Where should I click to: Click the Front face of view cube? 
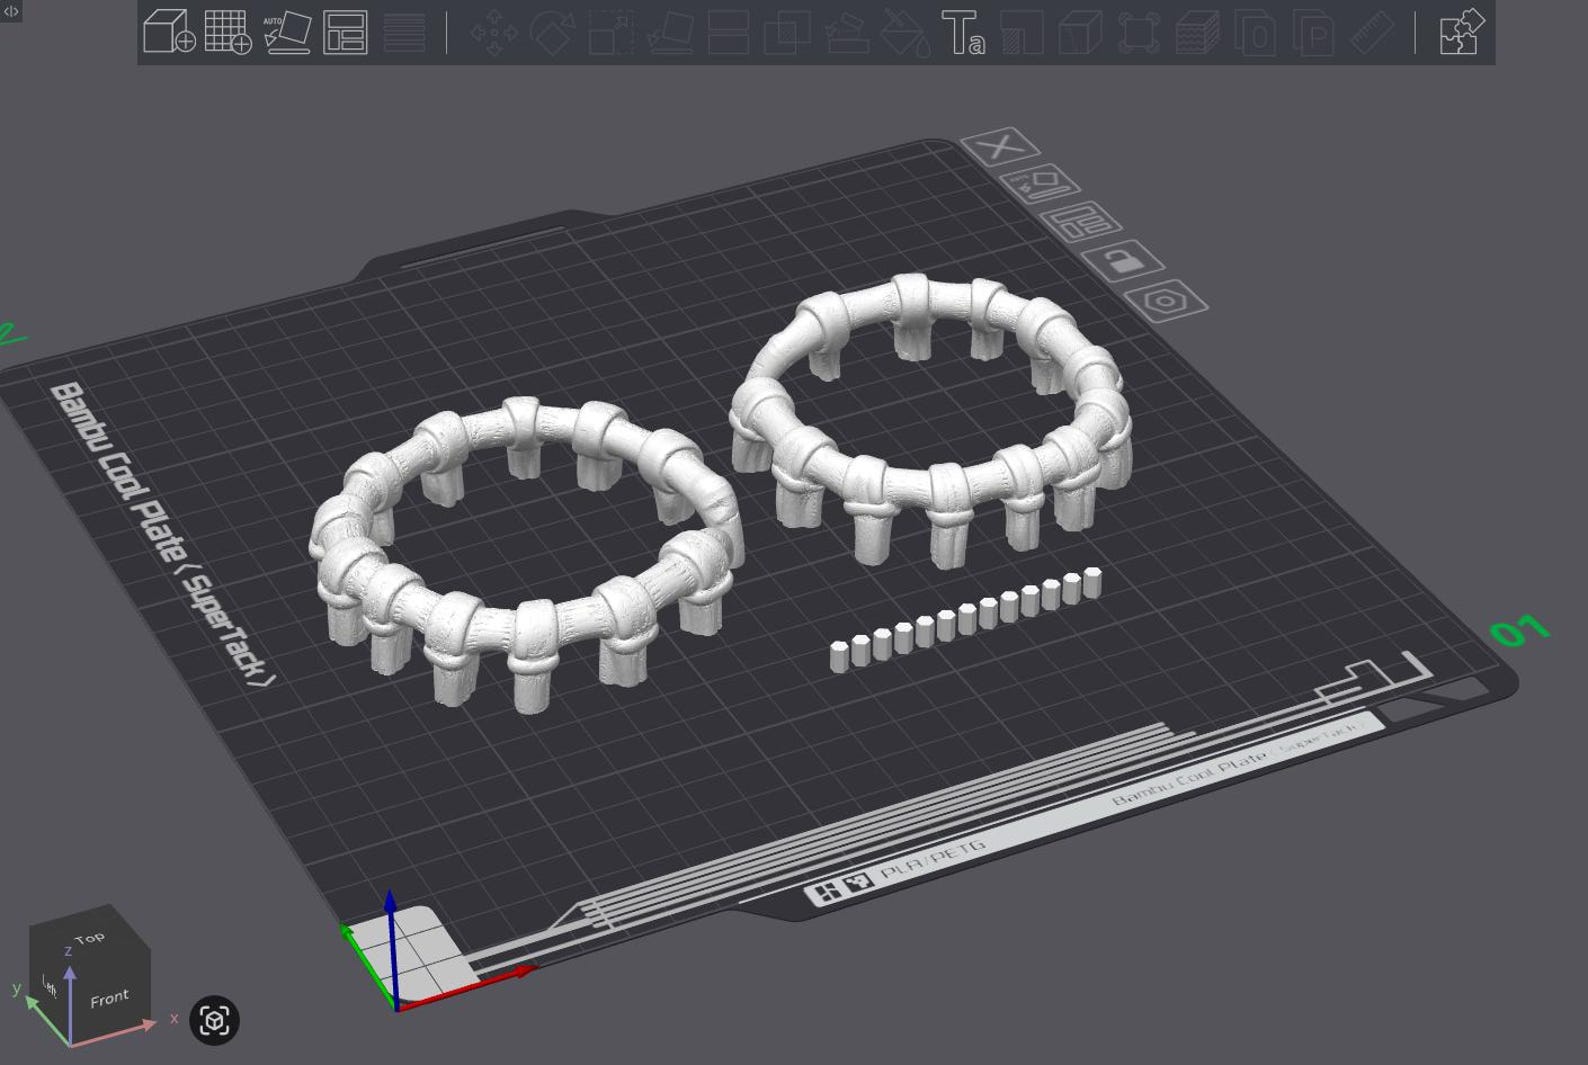tap(109, 997)
